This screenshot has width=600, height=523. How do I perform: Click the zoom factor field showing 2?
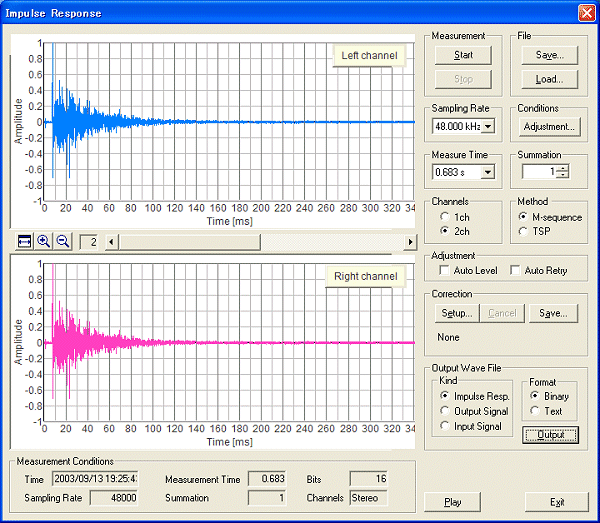pyautogui.click(x=88, y=242)
